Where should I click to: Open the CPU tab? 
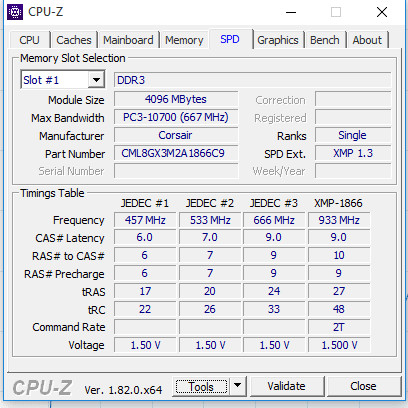[30, 40]
